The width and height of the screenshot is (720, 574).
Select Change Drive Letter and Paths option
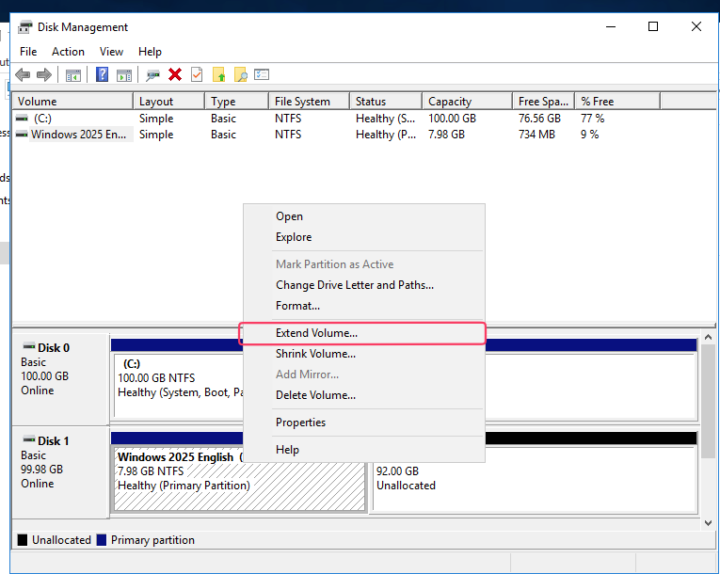[354, 285]
